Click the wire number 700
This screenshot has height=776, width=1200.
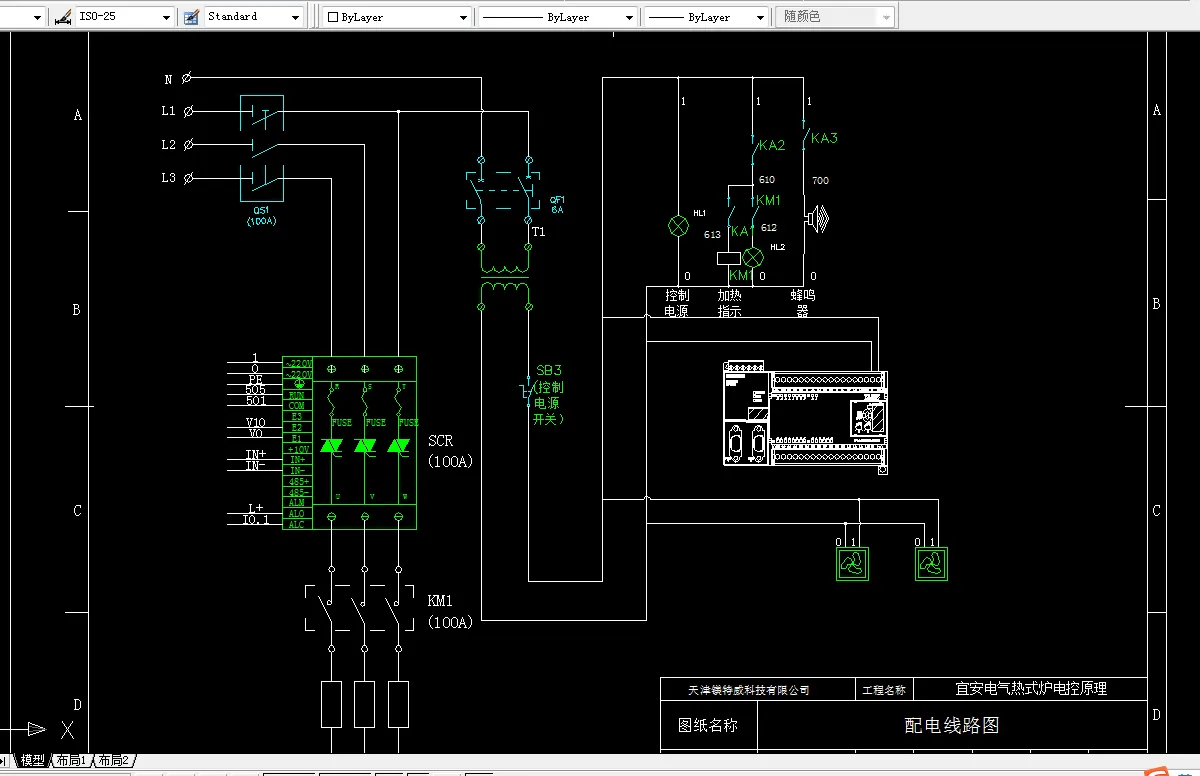click(x=820, y=181)
